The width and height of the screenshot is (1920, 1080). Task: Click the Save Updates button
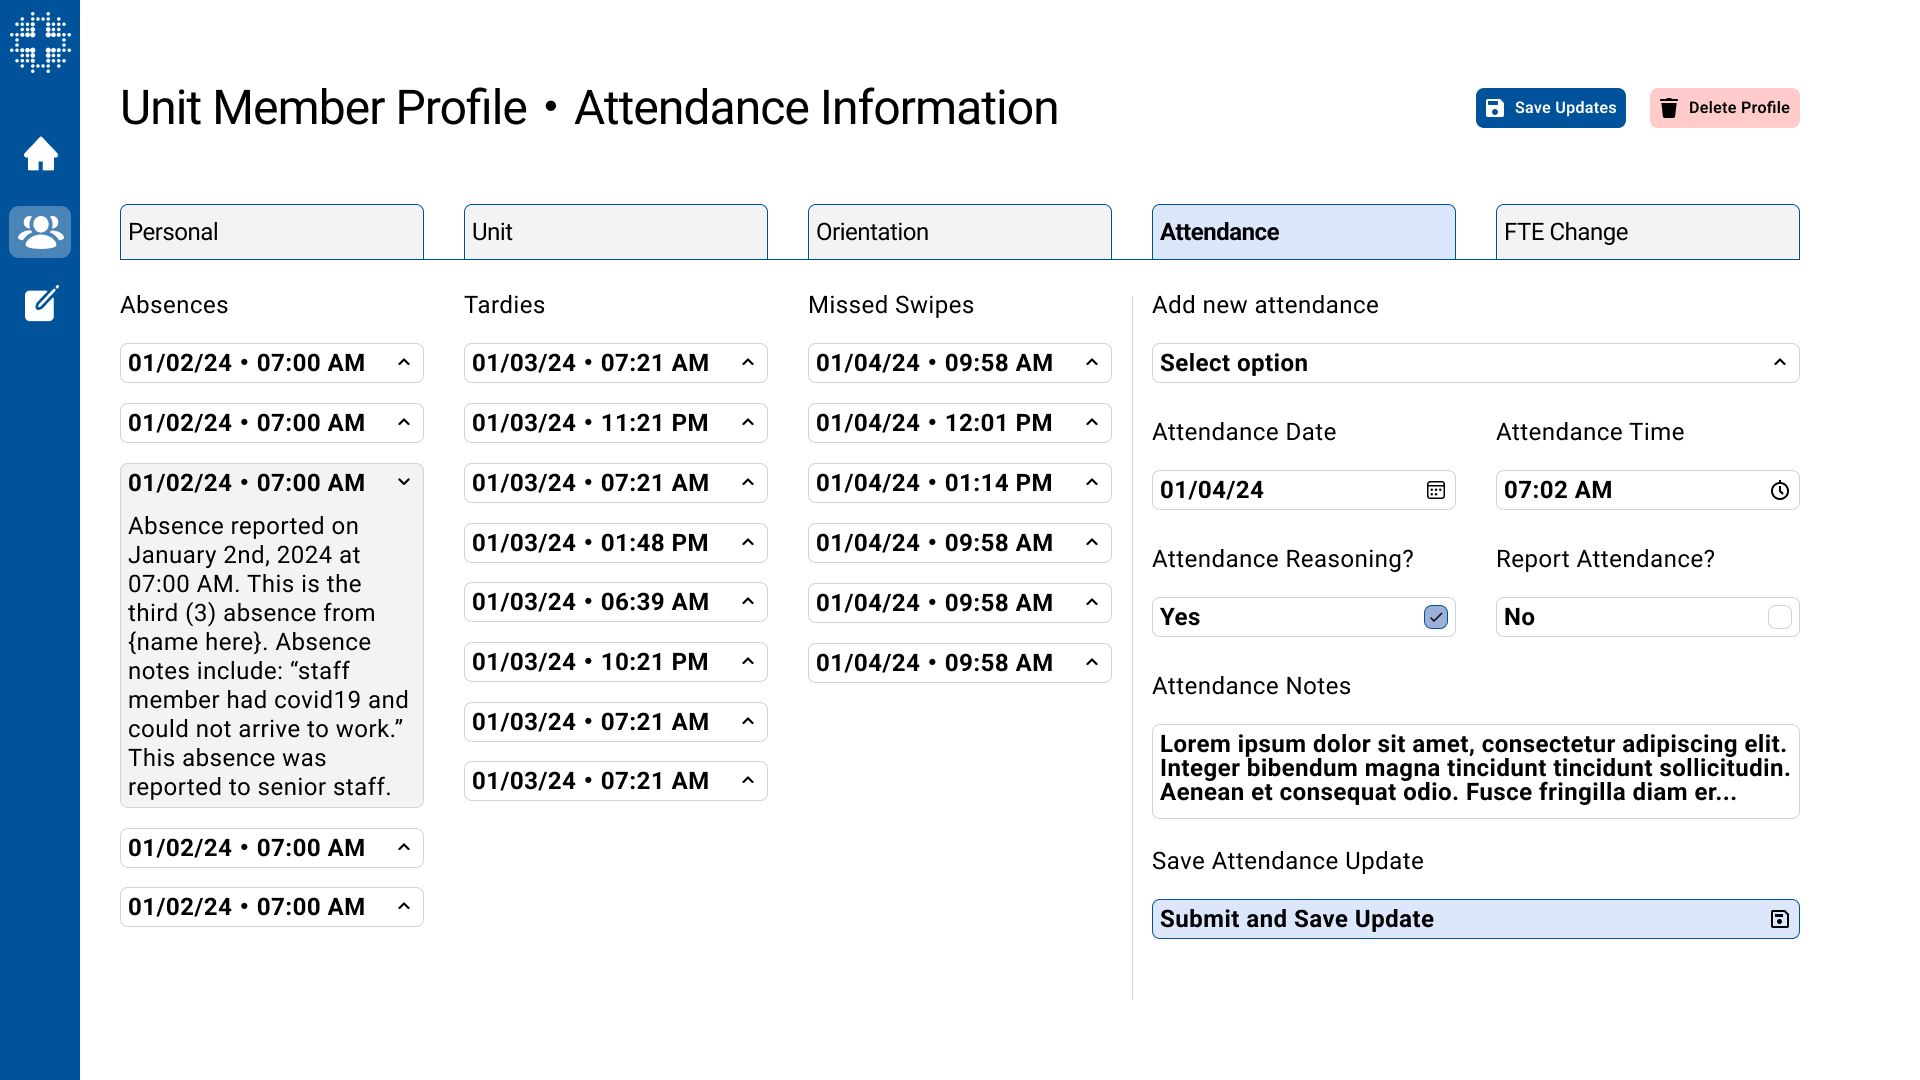[x=1550, y=108]
